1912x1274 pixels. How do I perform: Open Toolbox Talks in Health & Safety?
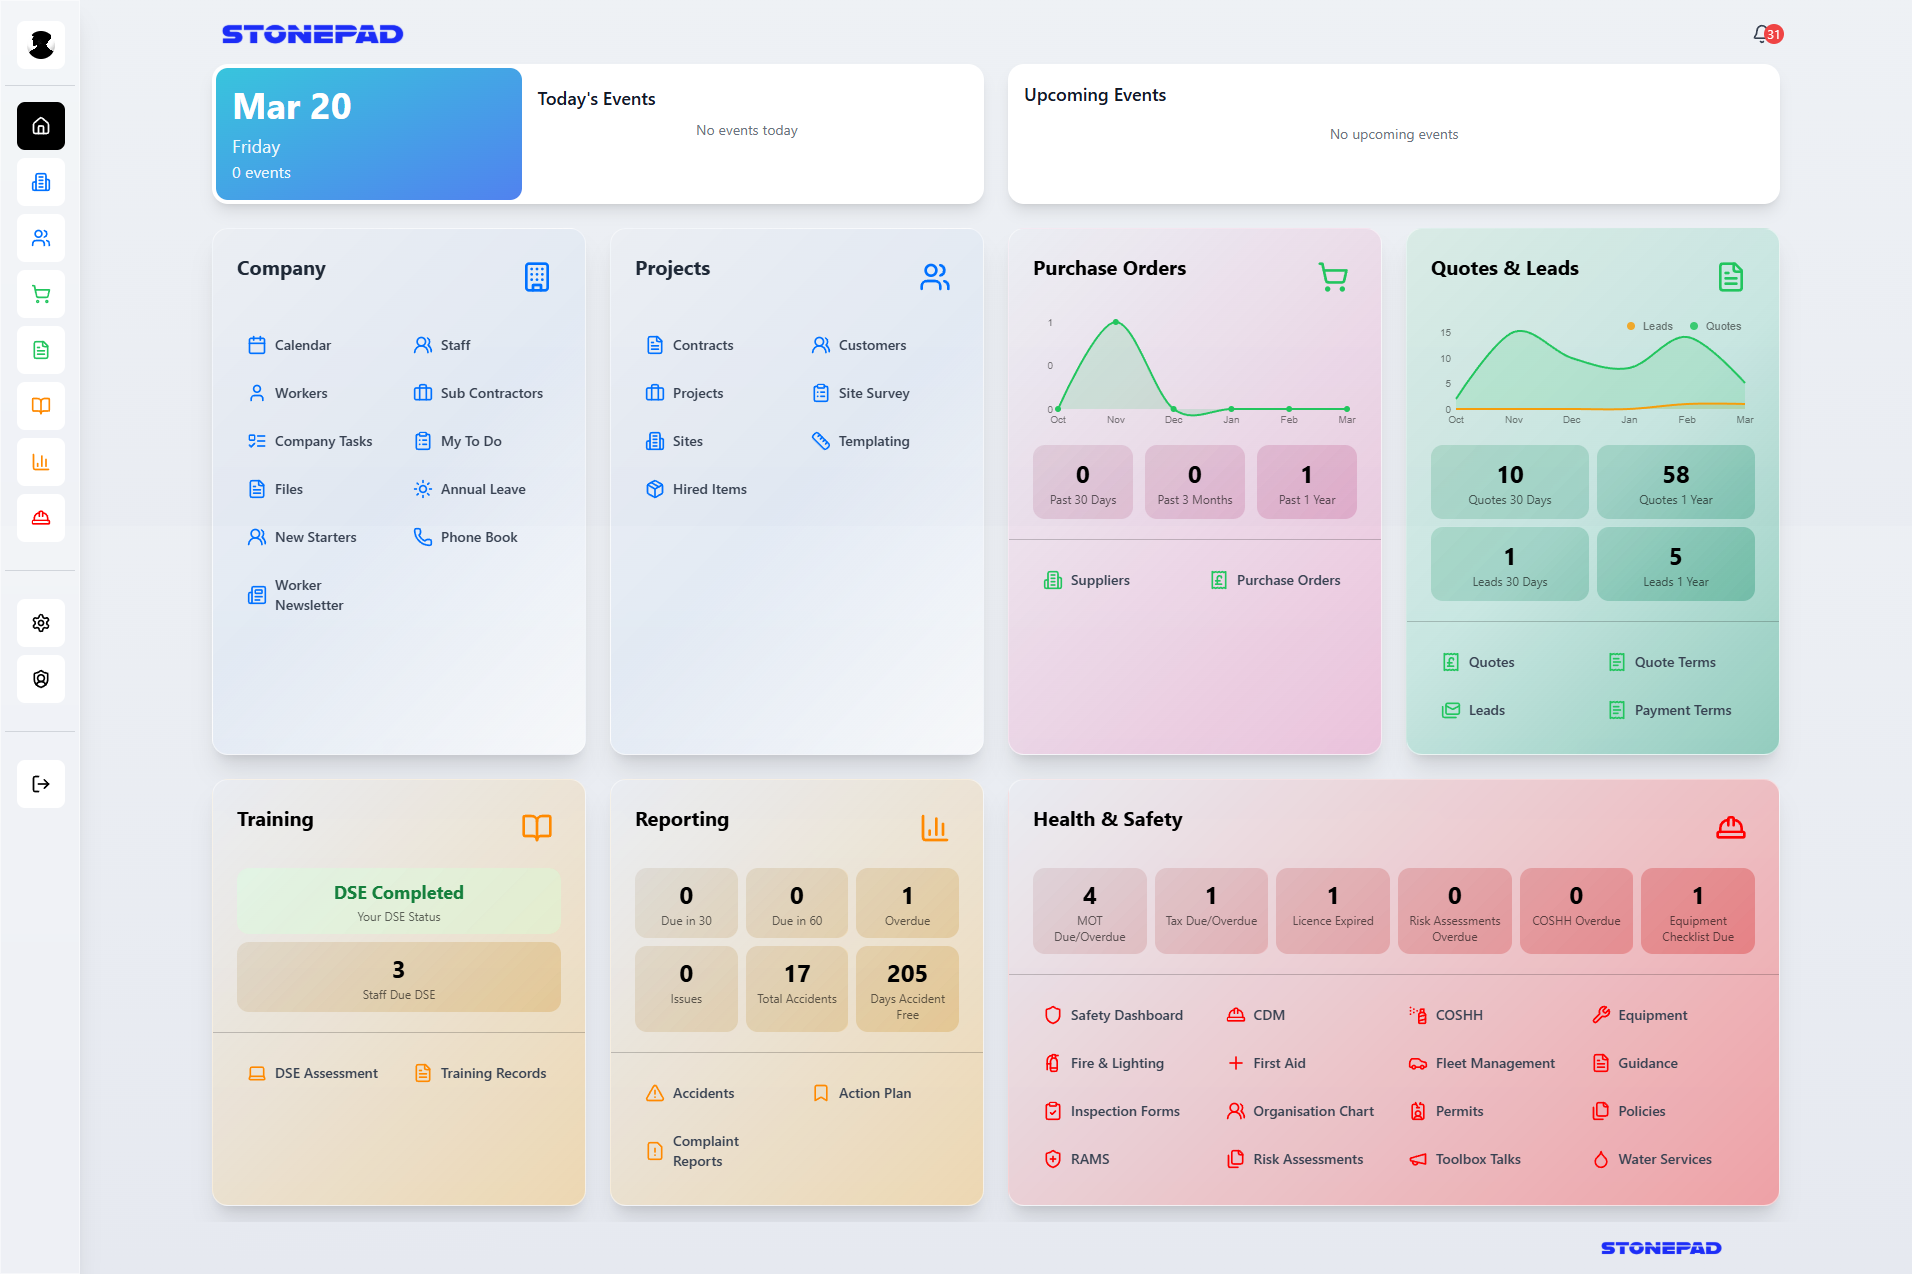(x=1478, y=1158)
